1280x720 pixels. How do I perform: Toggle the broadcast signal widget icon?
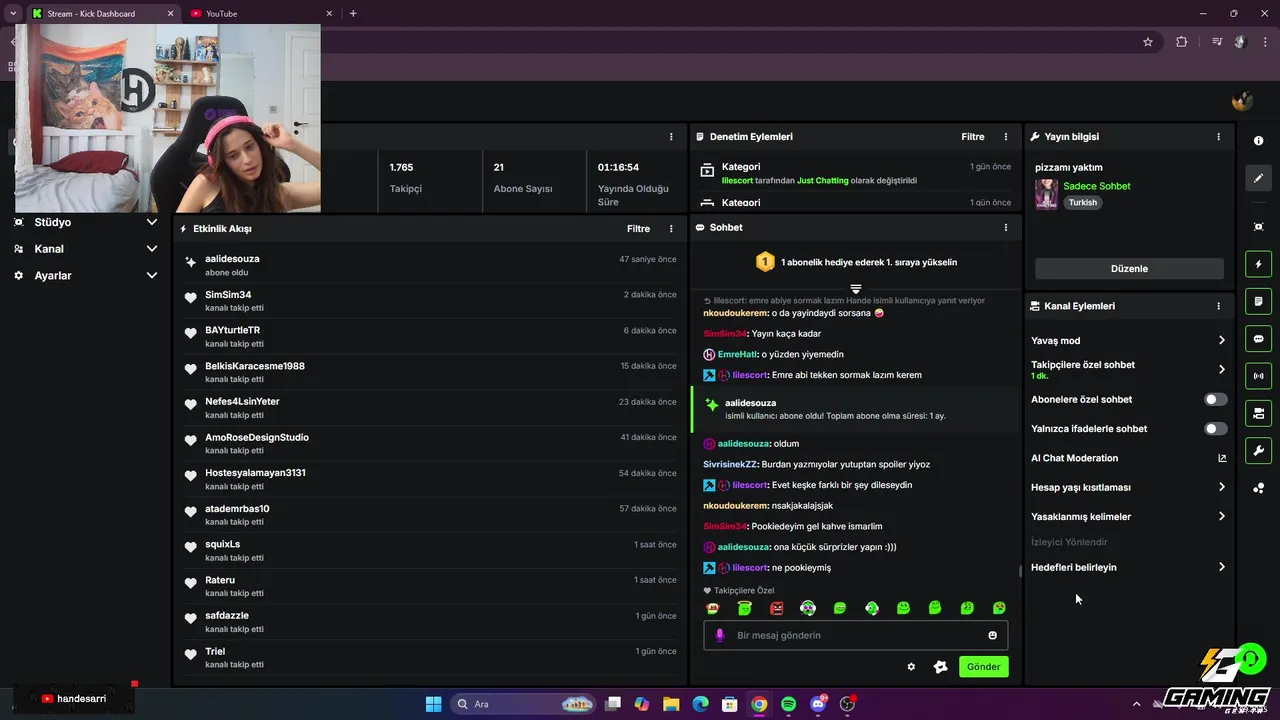point(1258,376)
